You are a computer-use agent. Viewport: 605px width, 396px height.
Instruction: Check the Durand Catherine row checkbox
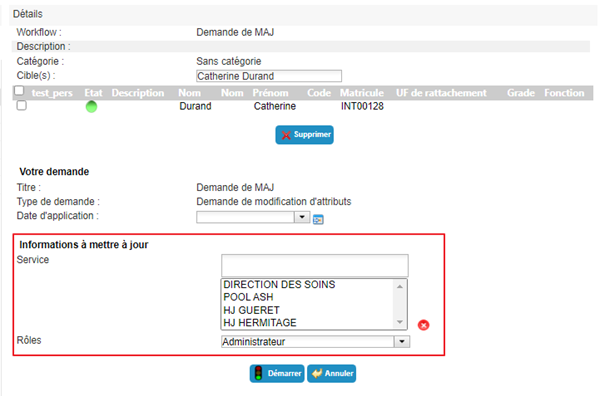pyautogui.click(x=22, y=105)
